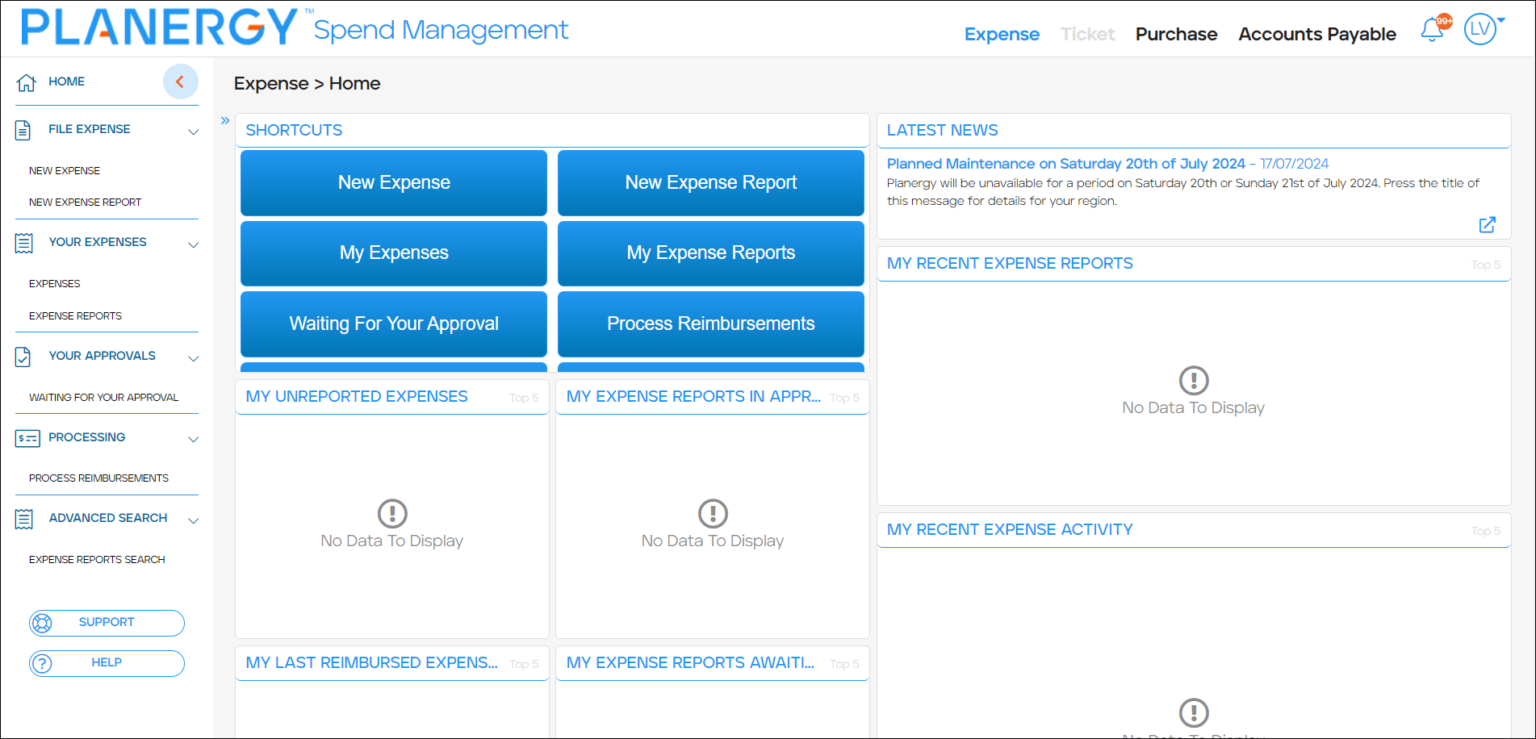Screen dimensions: 1536x739
Task: Open the maintenance notice external link icon
Action: [x=1487, y=225]
